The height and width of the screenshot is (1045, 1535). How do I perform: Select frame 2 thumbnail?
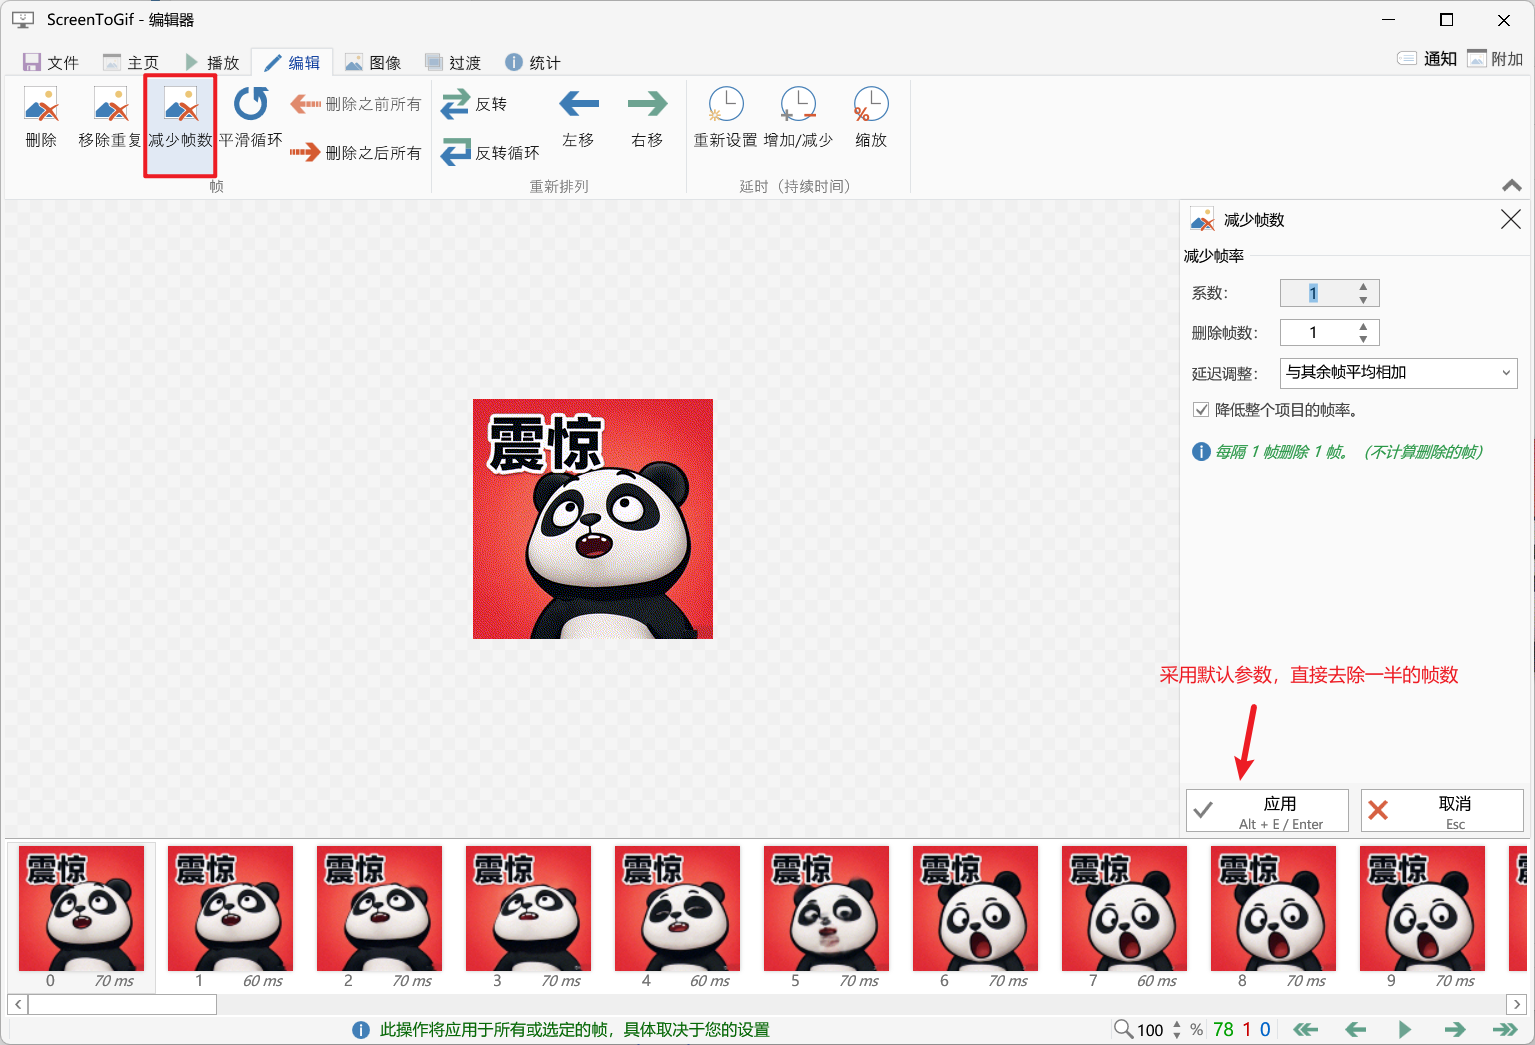[x=380, y=909]
